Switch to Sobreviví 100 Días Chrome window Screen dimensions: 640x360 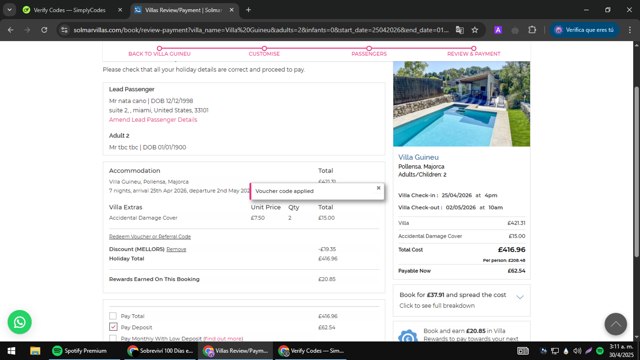[160, 351]
